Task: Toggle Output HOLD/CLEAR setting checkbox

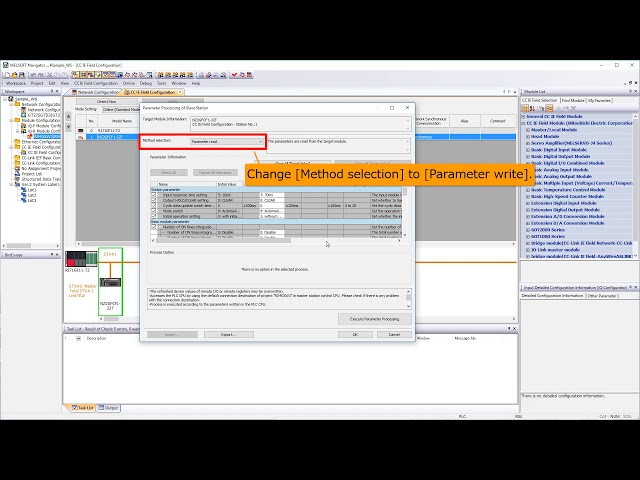Action: pyautogui.click(x=154, y=200)
